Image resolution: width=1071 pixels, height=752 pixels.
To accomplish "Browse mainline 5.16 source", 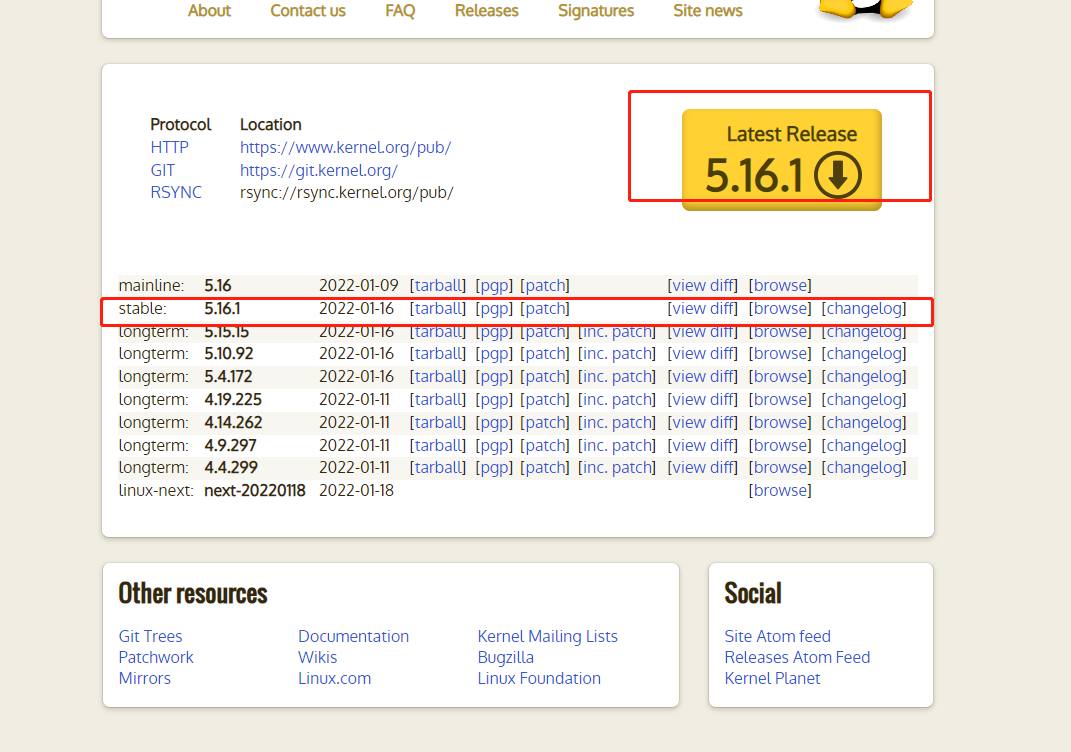I will pyautogui.click(x=780, y=286).
